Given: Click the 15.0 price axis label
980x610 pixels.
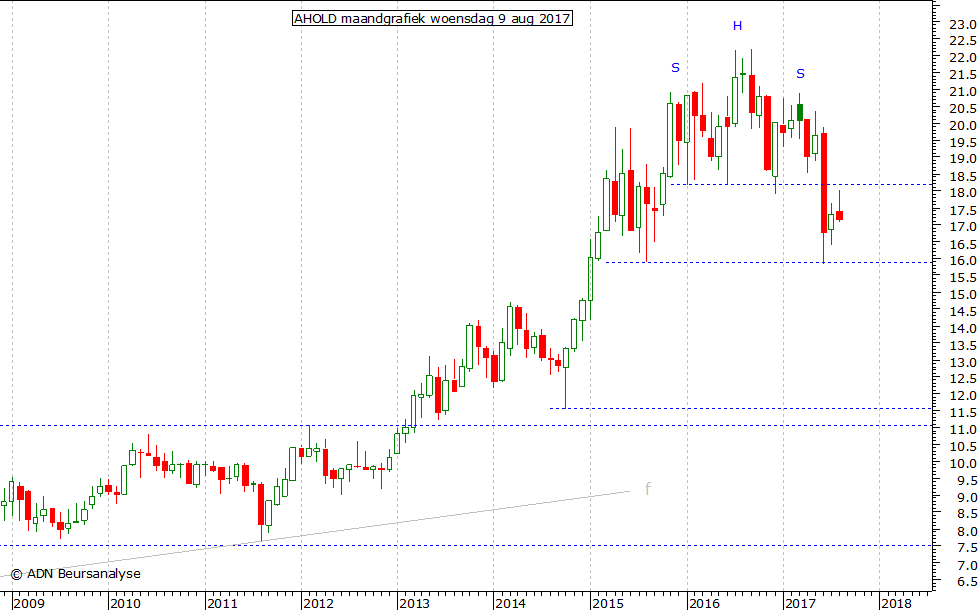Looking at the screenshot, I should coord(962,294).
